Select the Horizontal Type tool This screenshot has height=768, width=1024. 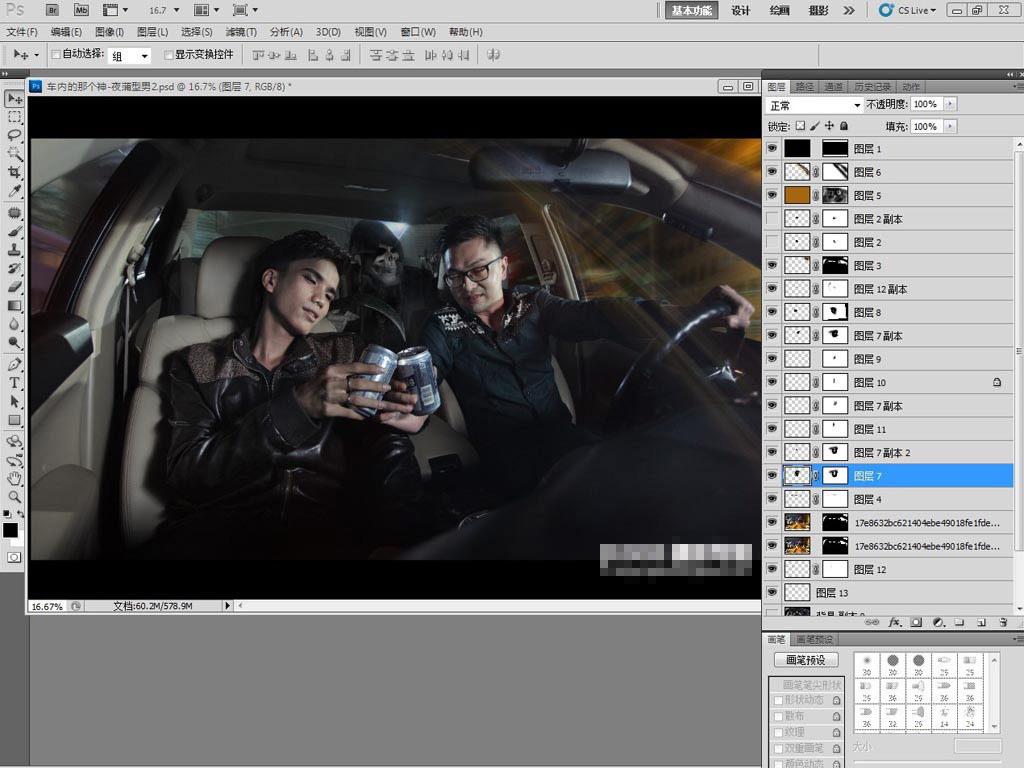(x=14, y=383)
